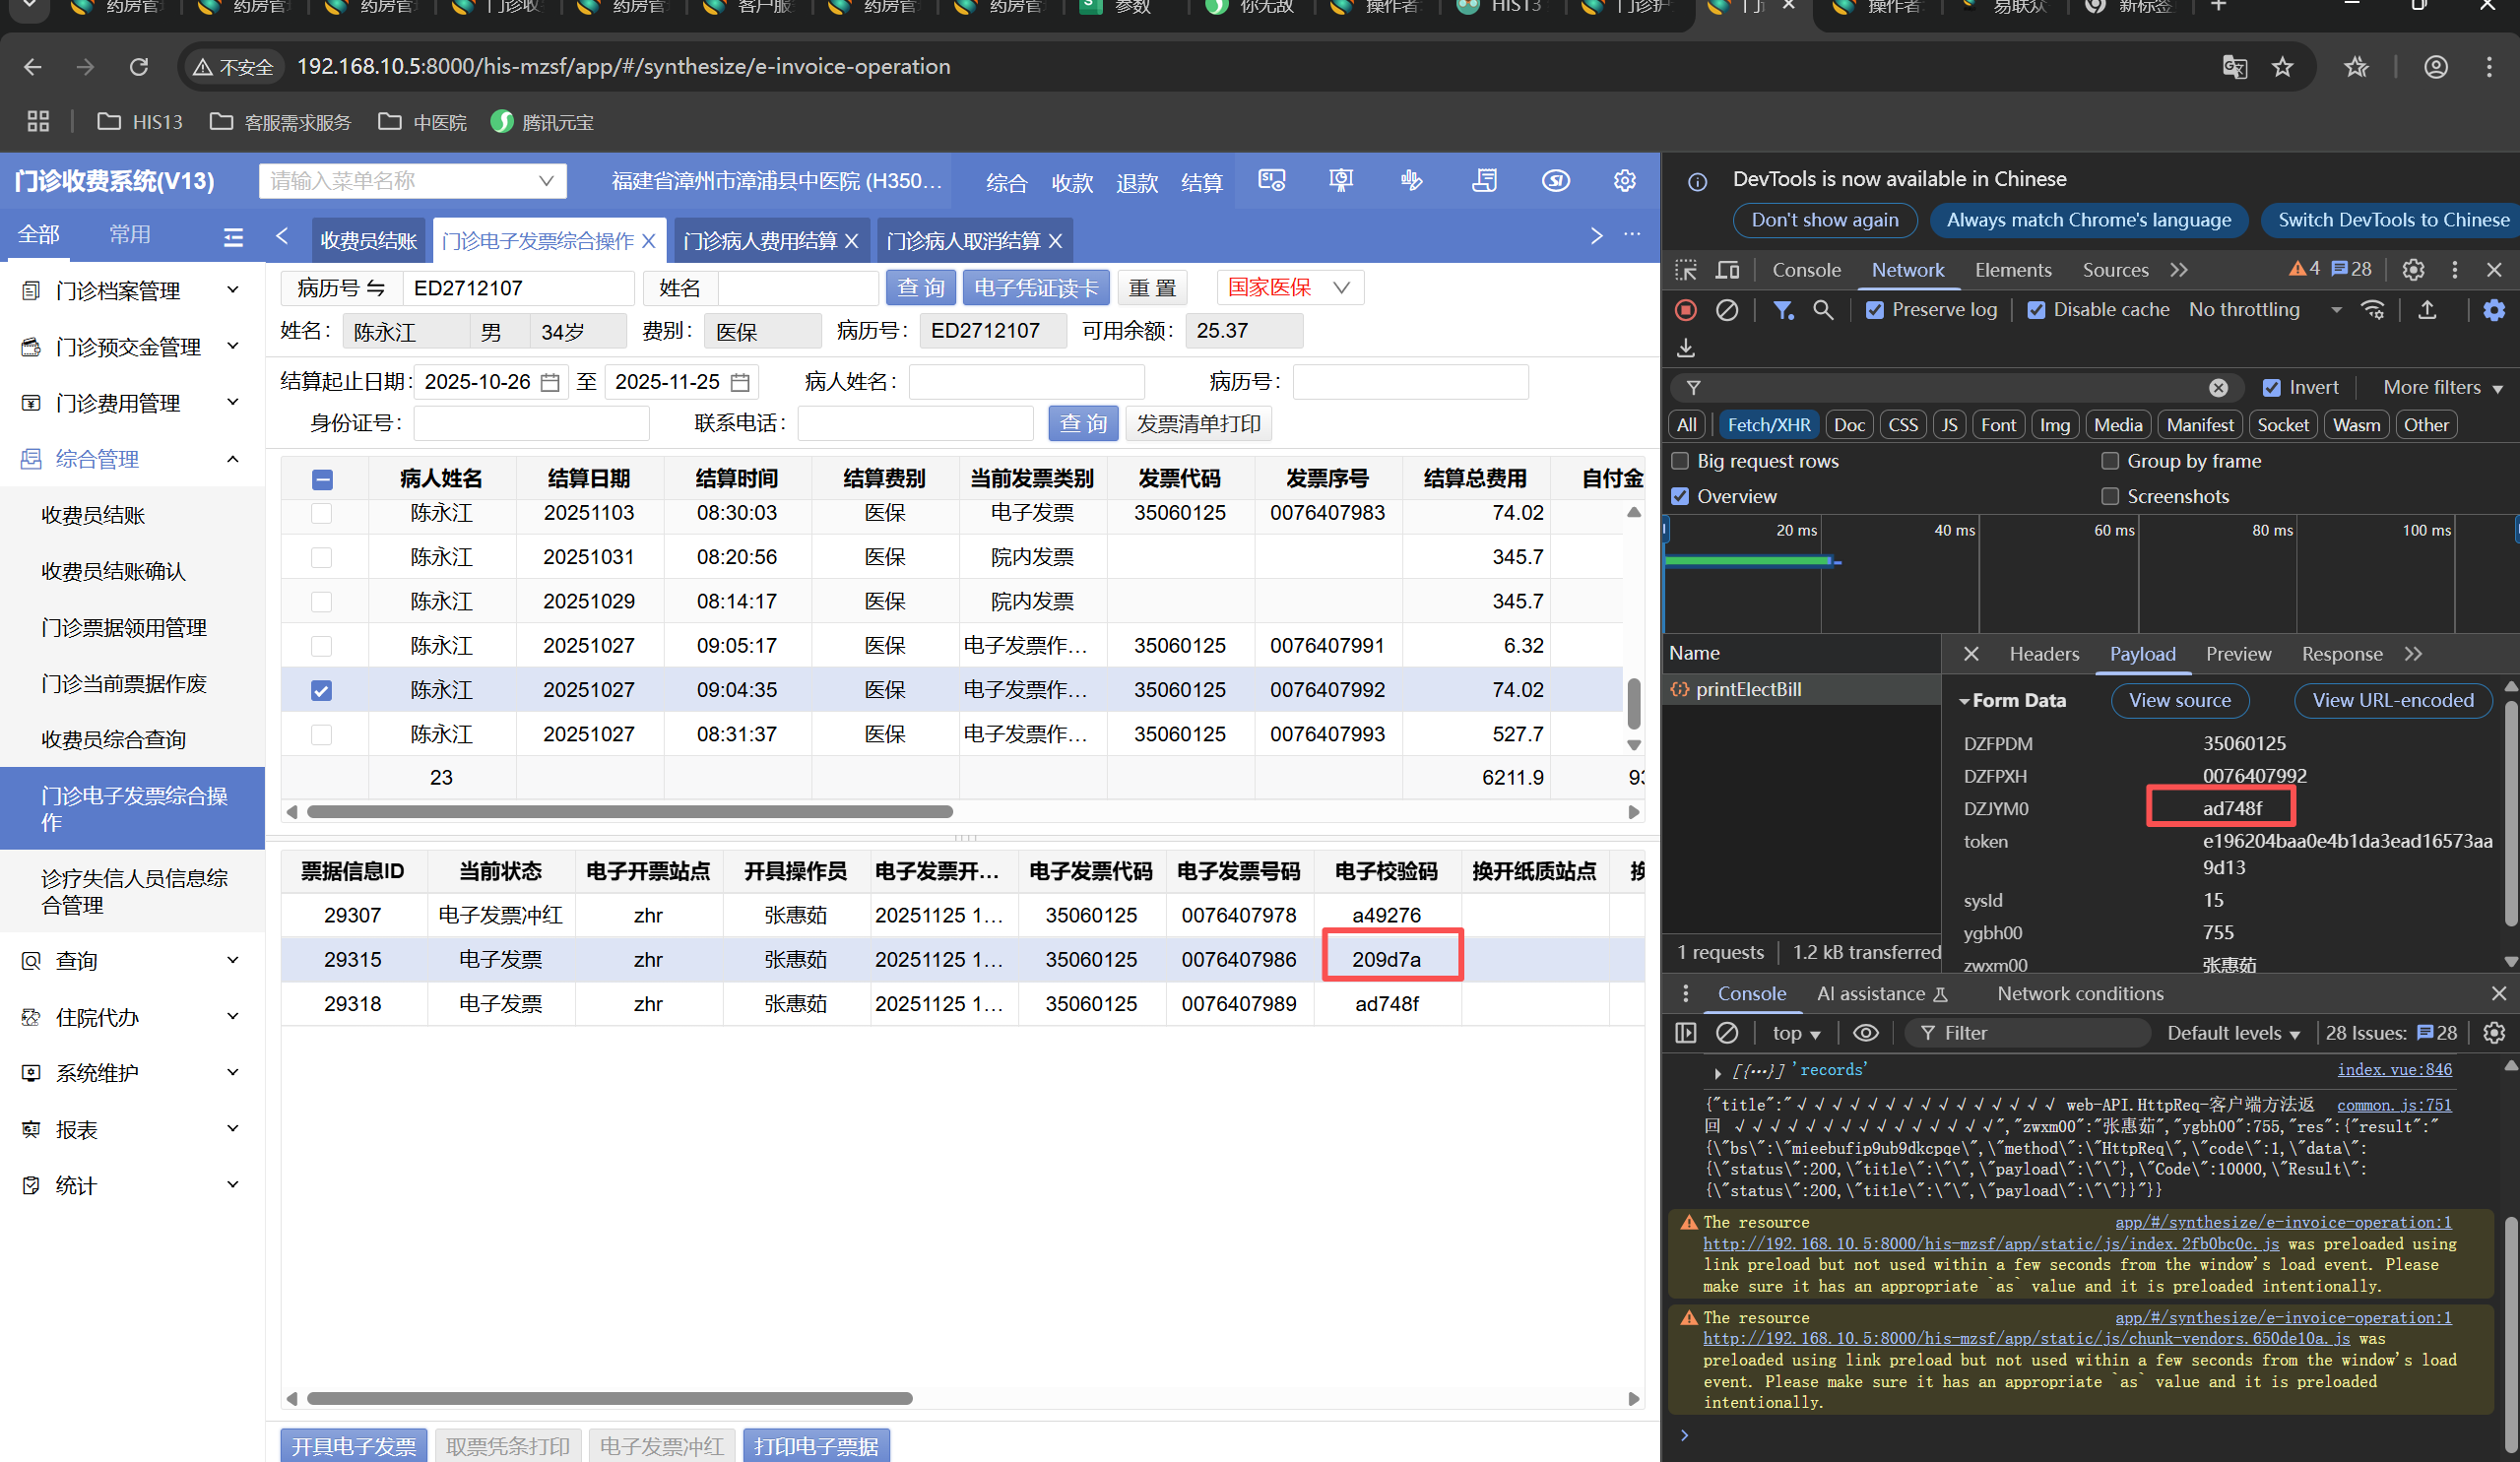Click the network search magnifier icon
Screen dimensions: 2520x1462
(1823, 310)
